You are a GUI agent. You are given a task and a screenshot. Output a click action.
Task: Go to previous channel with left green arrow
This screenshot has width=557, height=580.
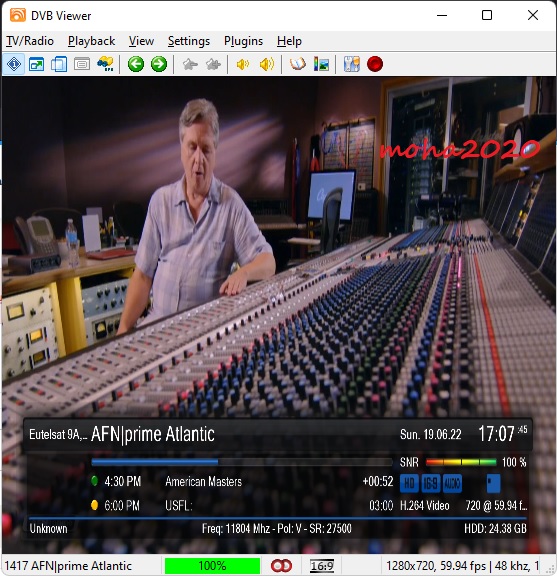(x=136, y=64)
